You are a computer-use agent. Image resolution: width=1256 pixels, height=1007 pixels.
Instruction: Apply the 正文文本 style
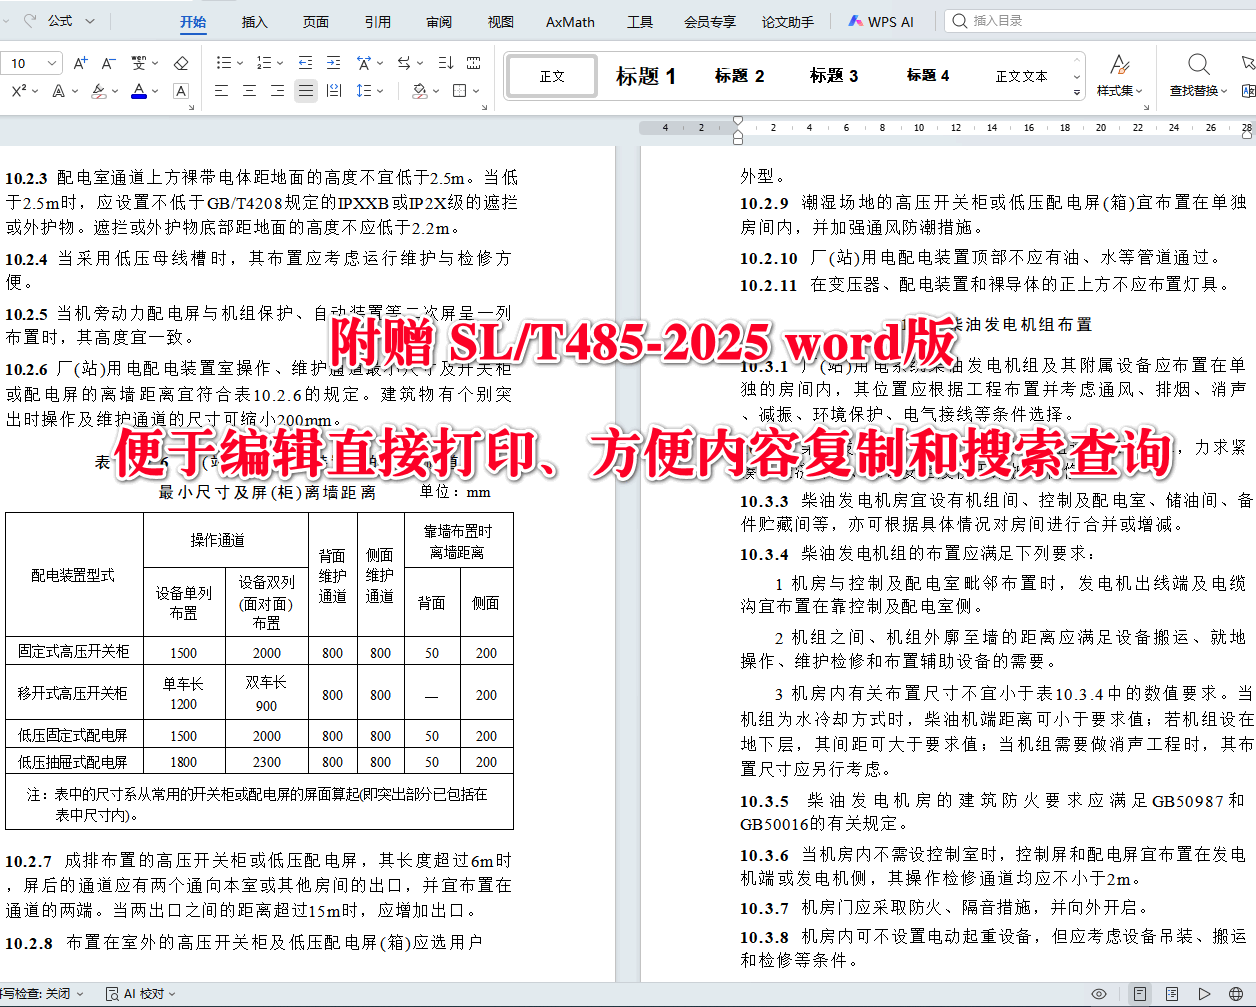(1022, 76)
